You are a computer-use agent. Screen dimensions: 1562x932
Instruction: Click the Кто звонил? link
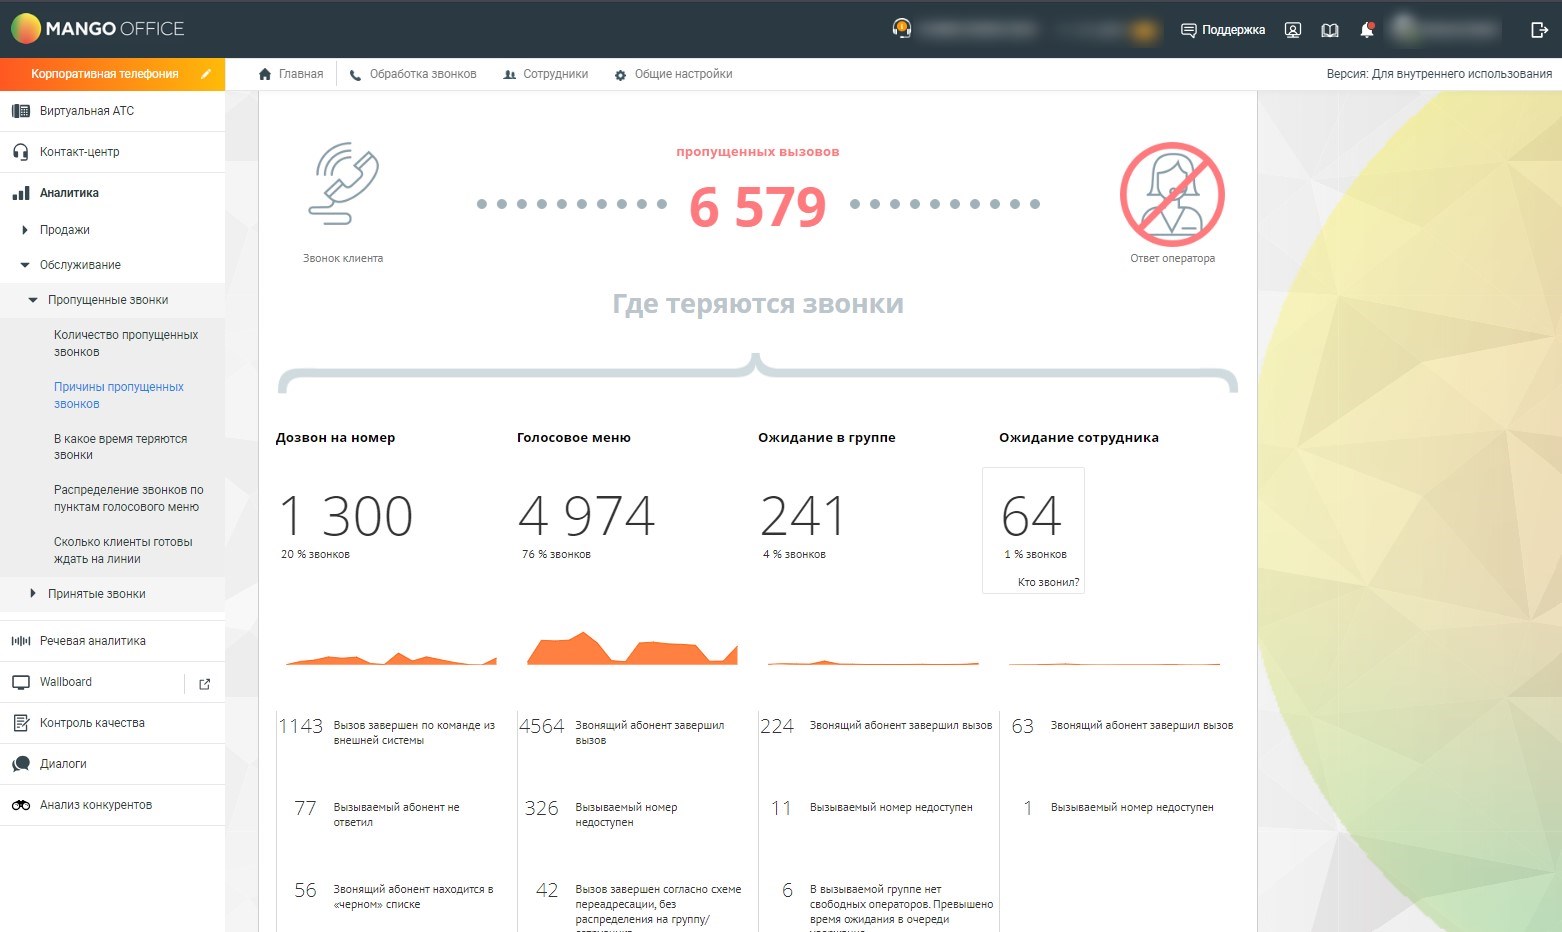coord(1048,582)
